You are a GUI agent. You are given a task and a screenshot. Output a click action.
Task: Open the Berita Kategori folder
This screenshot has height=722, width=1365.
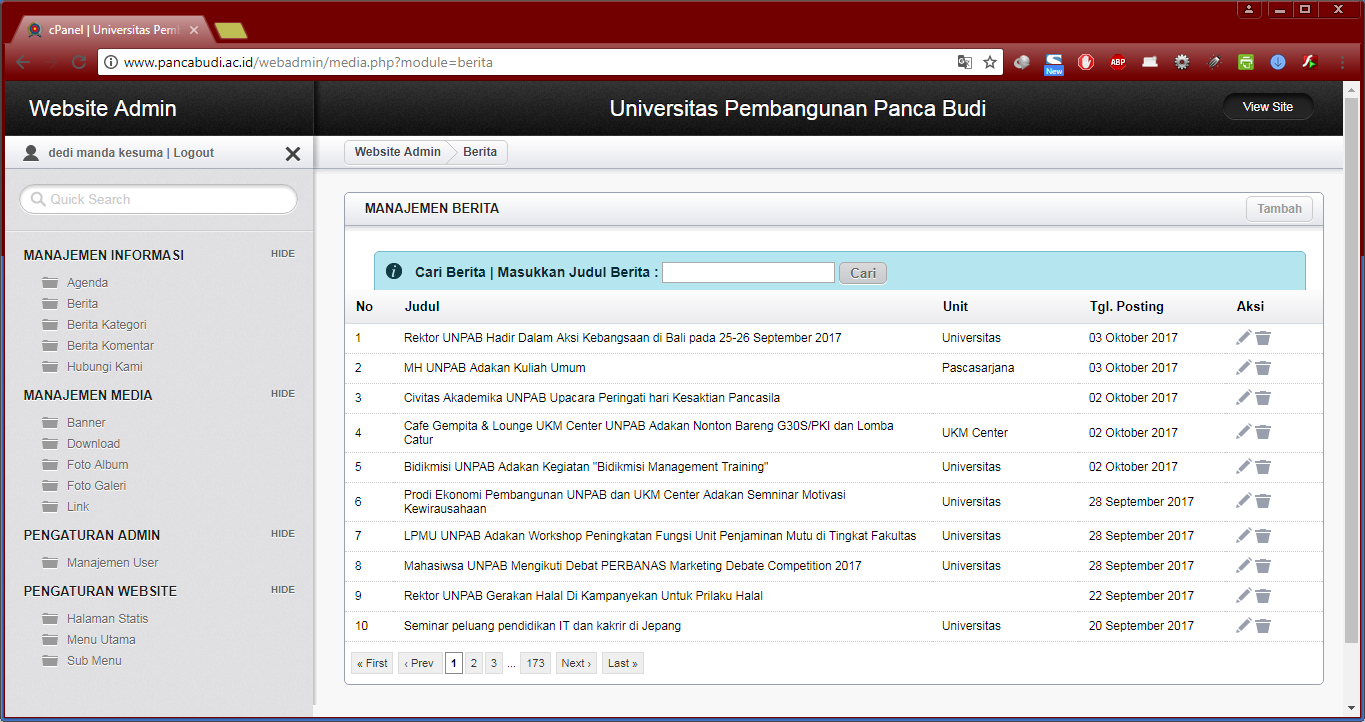pos(106,325)
